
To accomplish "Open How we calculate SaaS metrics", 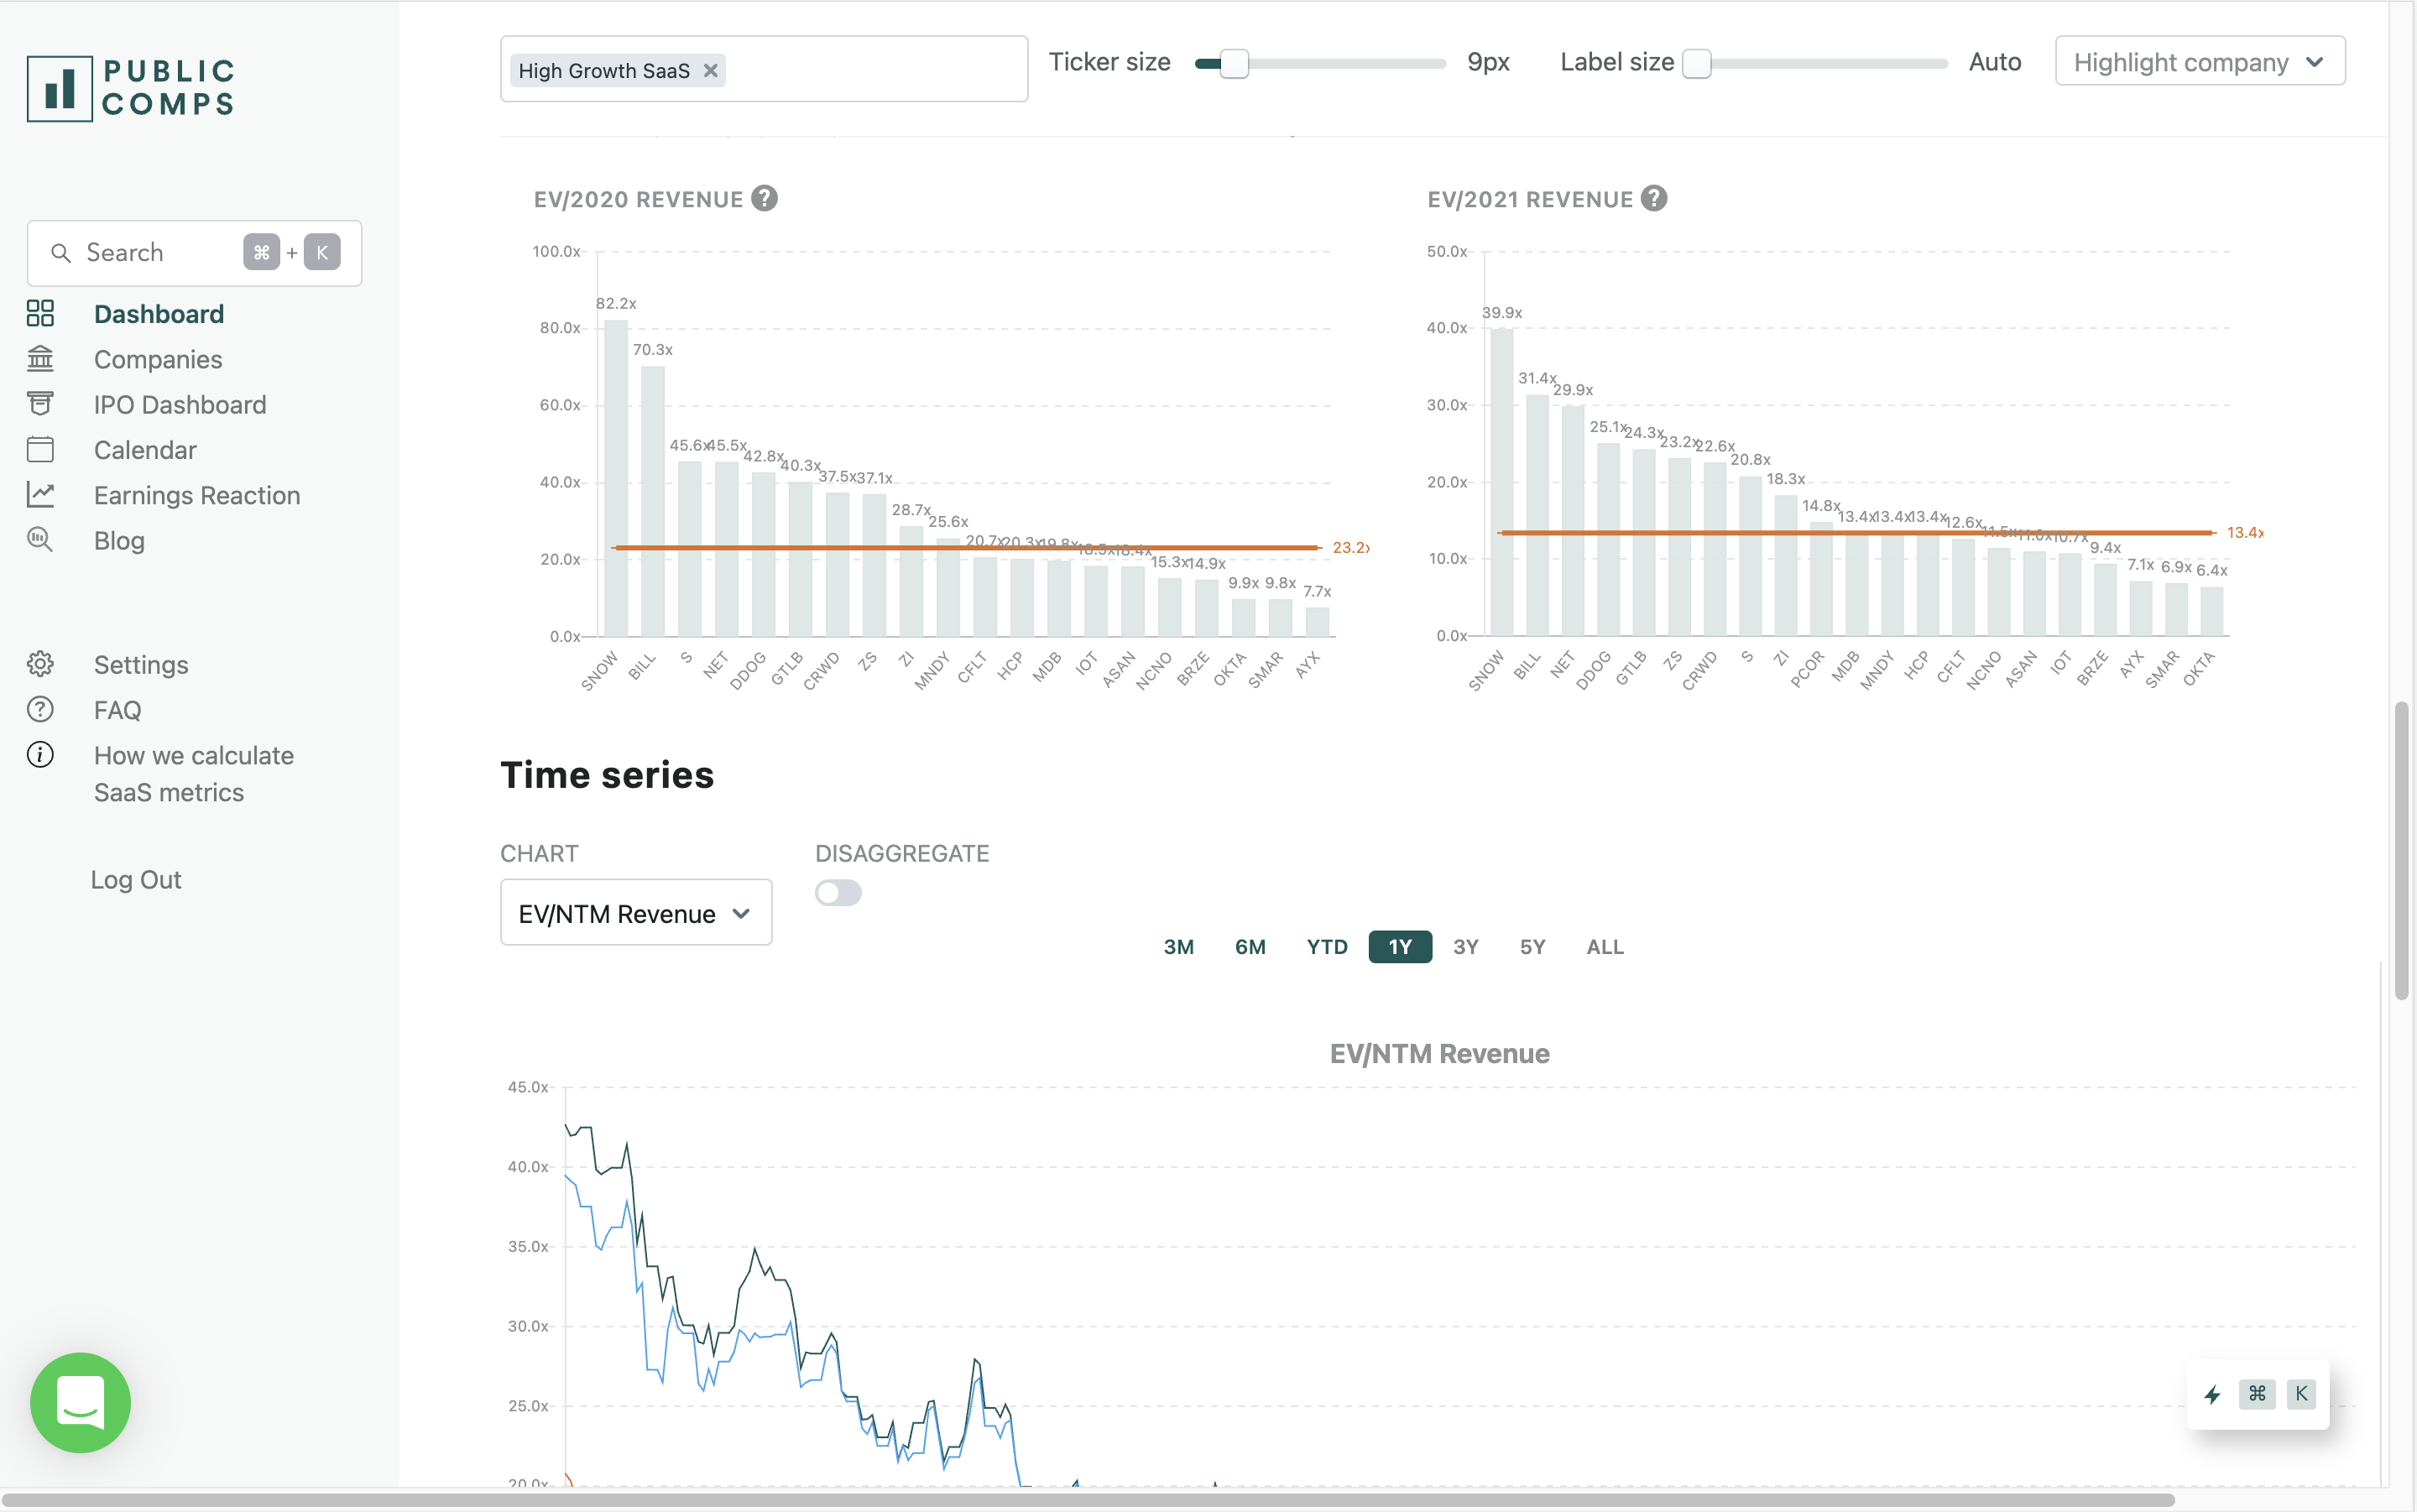I will [193, 774].
